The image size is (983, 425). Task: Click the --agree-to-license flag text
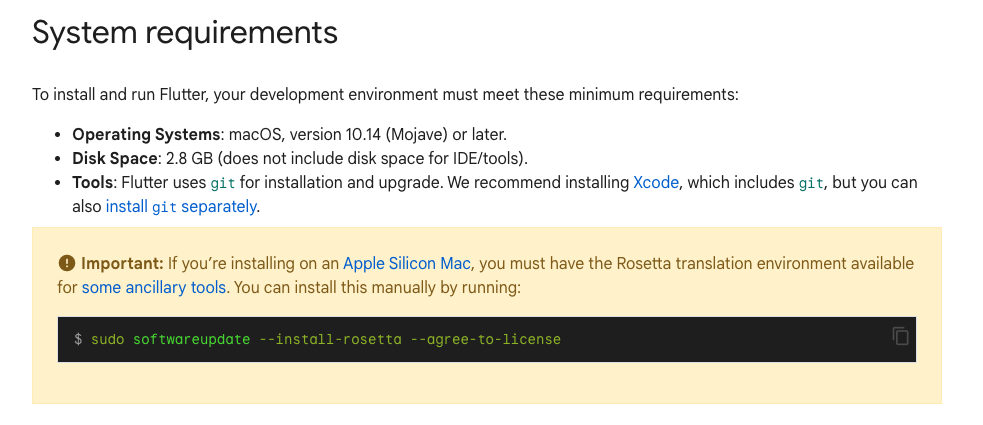click(486, 339)
